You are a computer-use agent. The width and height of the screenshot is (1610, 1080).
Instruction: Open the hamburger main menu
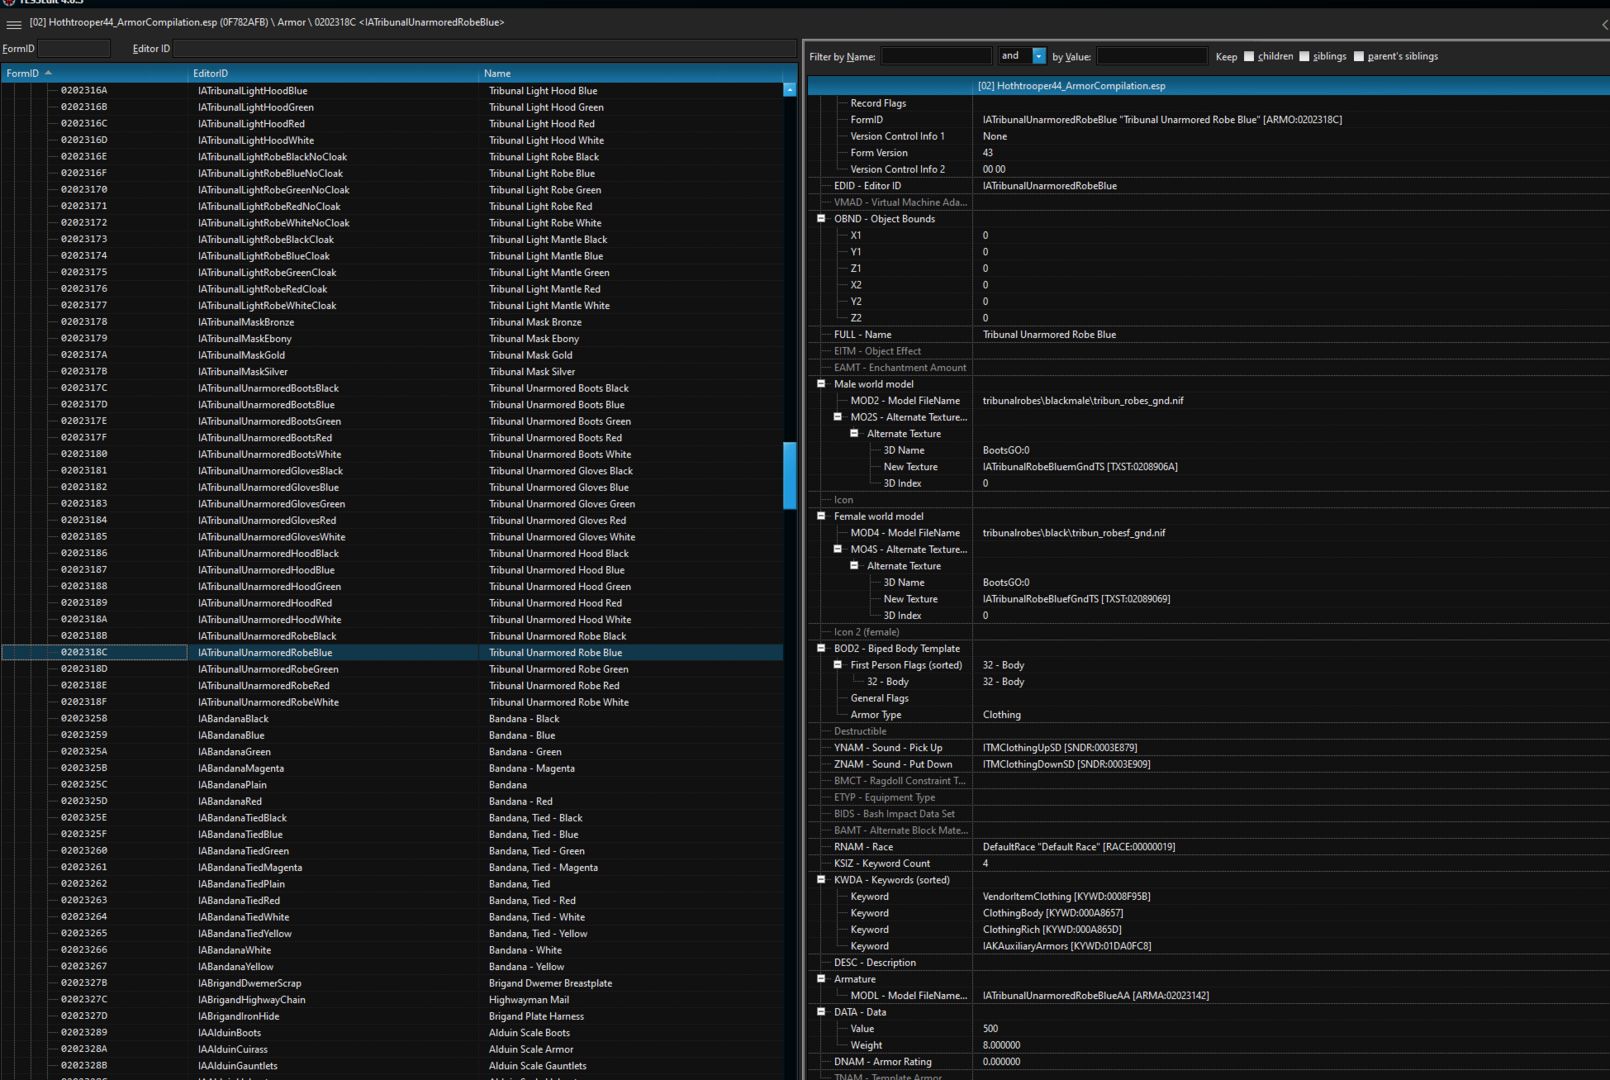(x=14, y=24)
